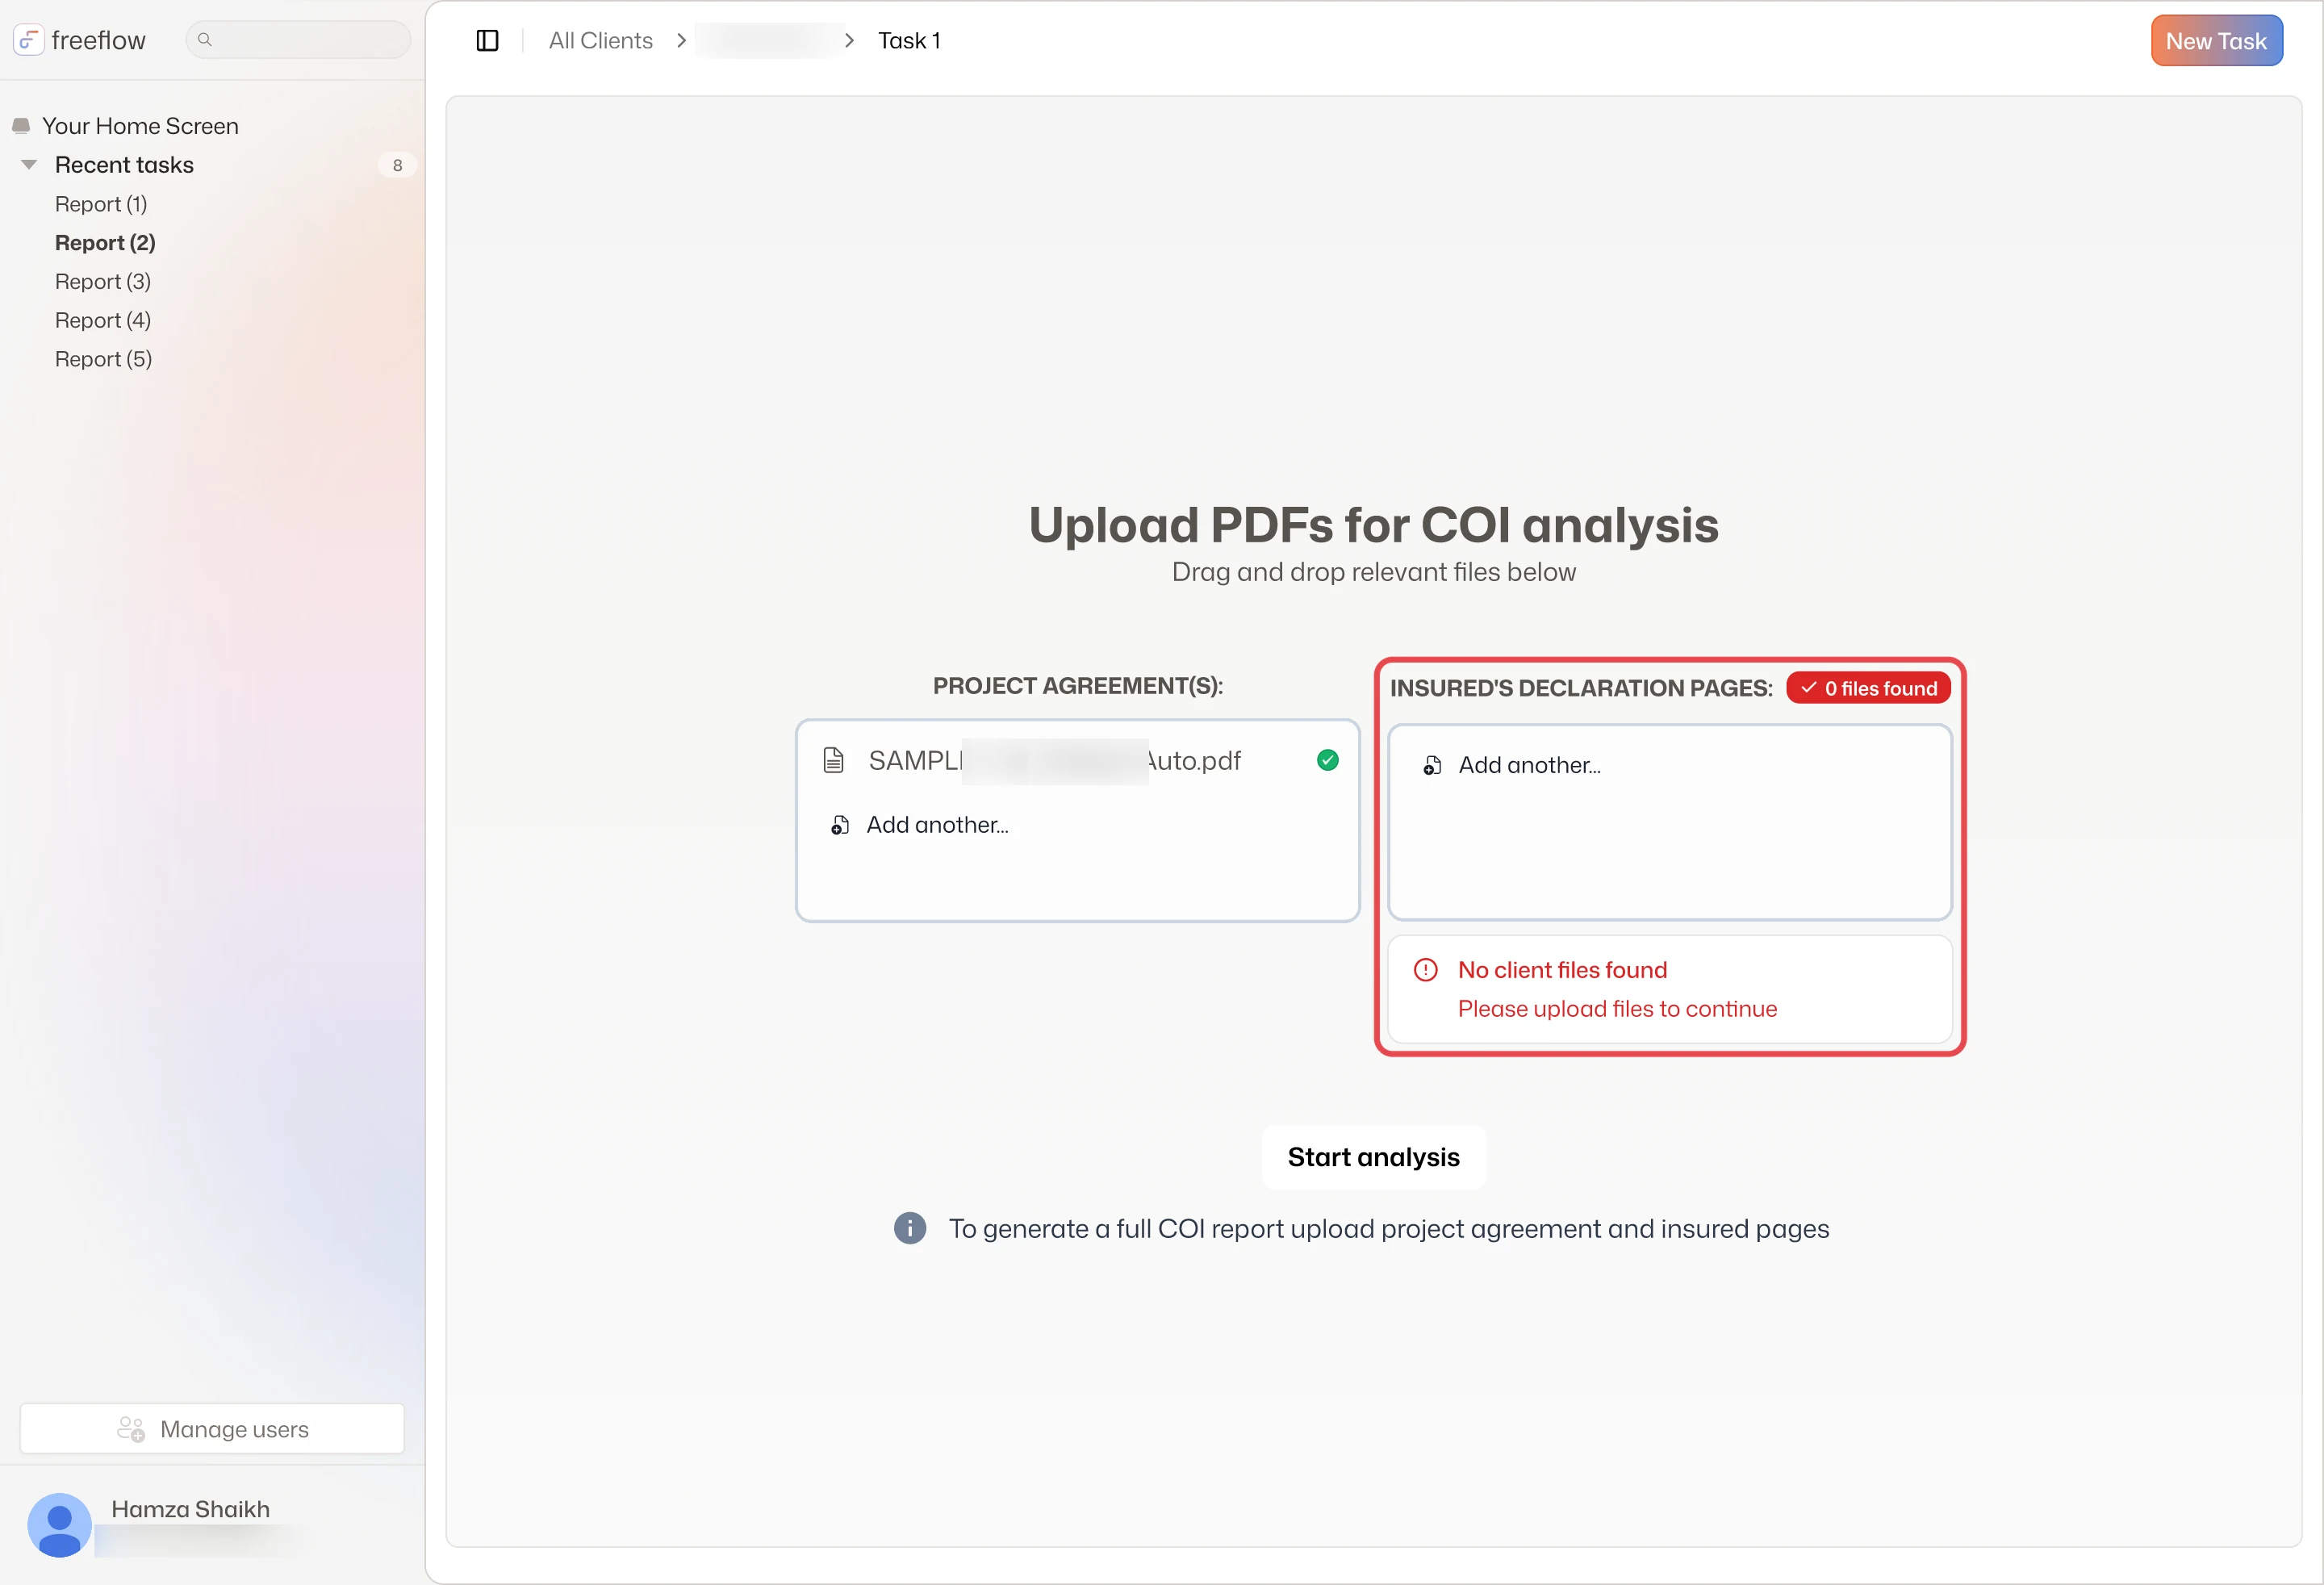Click the Home Screen icon in sidebar
This screenshot has width=2324, height=1585.
[x=21, y=126]
